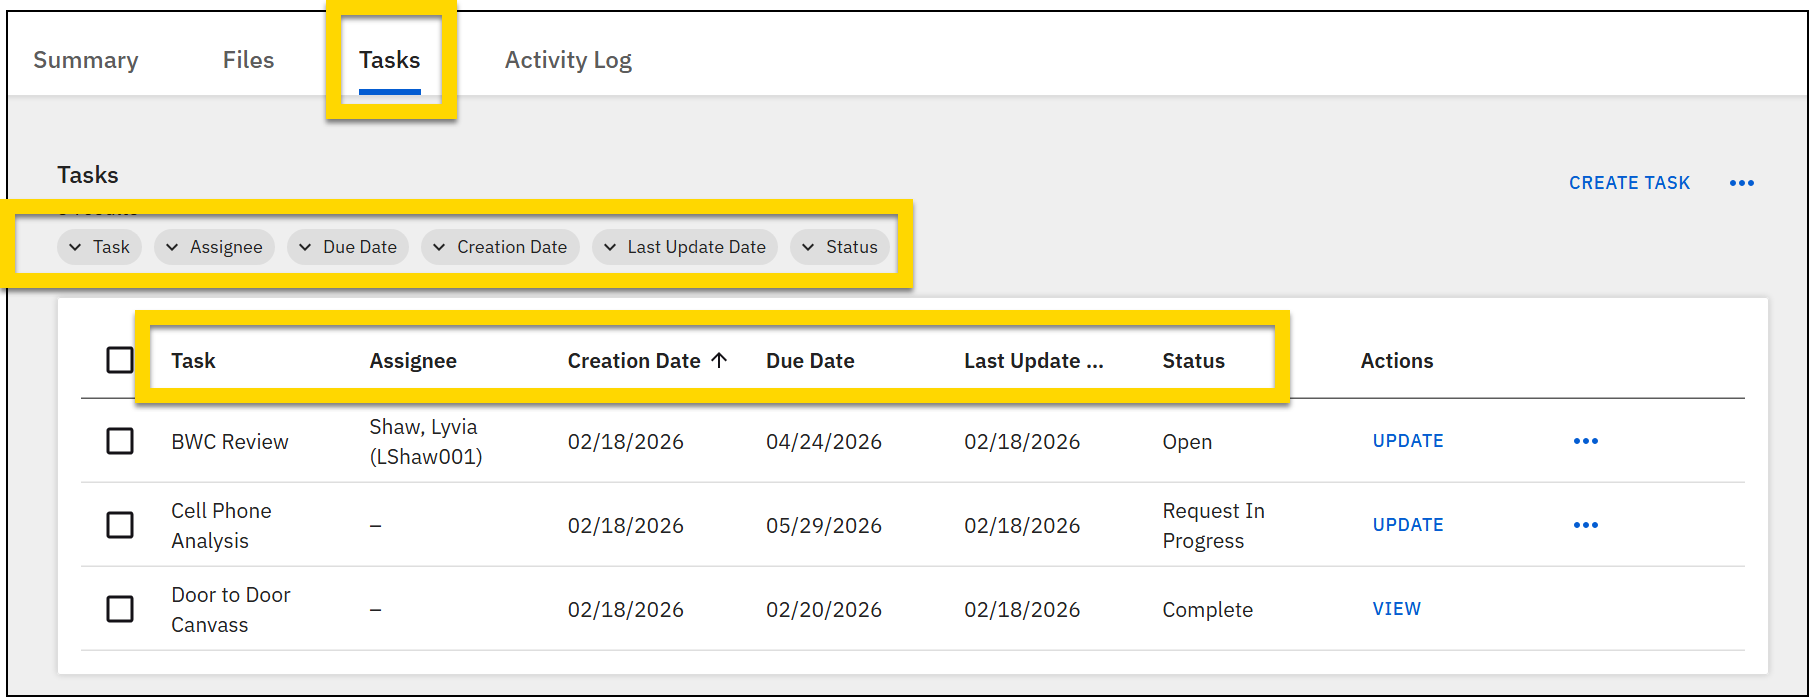Open the ellipsis menu for BWC Review row
The image size is (1809, 697).
[1585, 441]
